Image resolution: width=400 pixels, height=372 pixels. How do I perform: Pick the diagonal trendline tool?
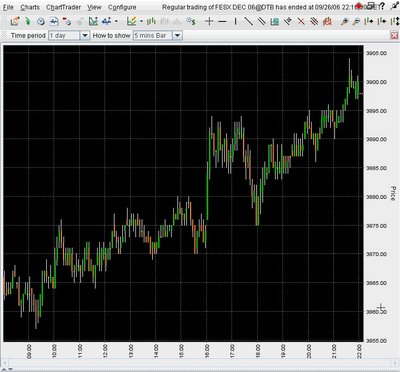[x=248, y=22]
